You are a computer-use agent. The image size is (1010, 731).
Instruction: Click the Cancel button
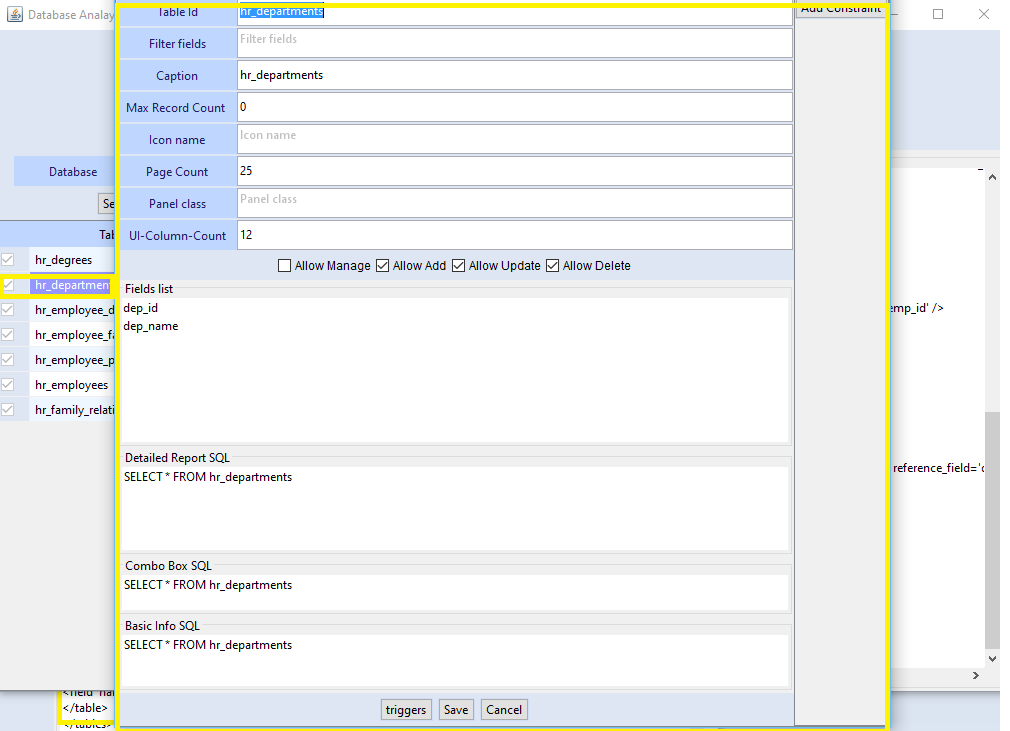[504, 710]
